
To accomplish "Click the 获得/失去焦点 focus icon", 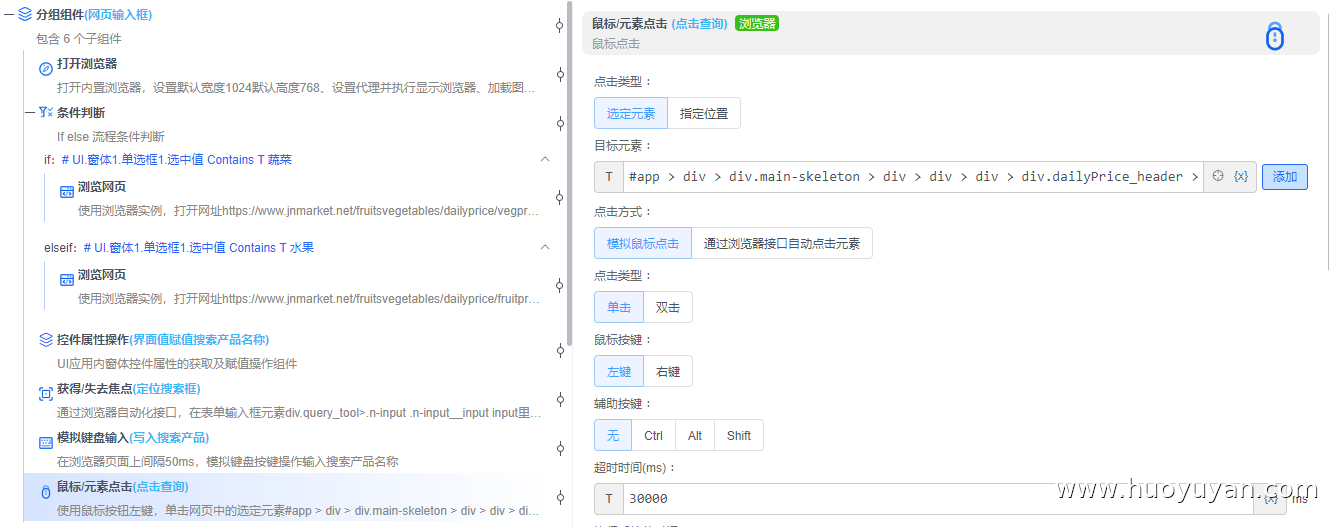I will (45, 394).
